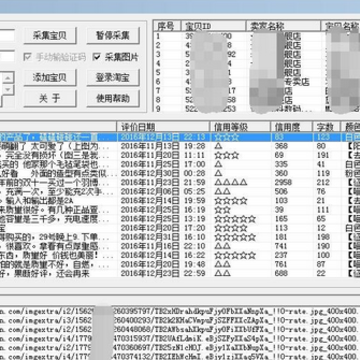Sort by 评价日期 column header
This screenshot has height=360, width=360.
coord(163,127)
